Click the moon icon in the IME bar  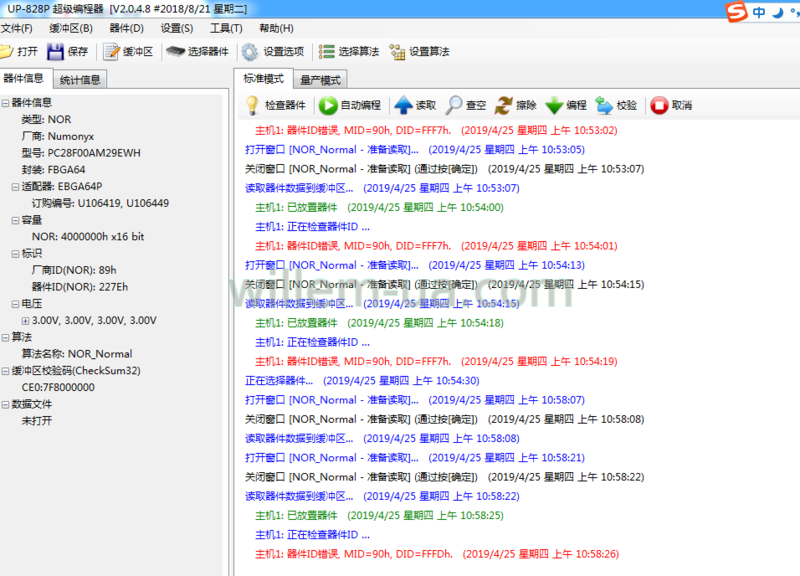(778, 12)
